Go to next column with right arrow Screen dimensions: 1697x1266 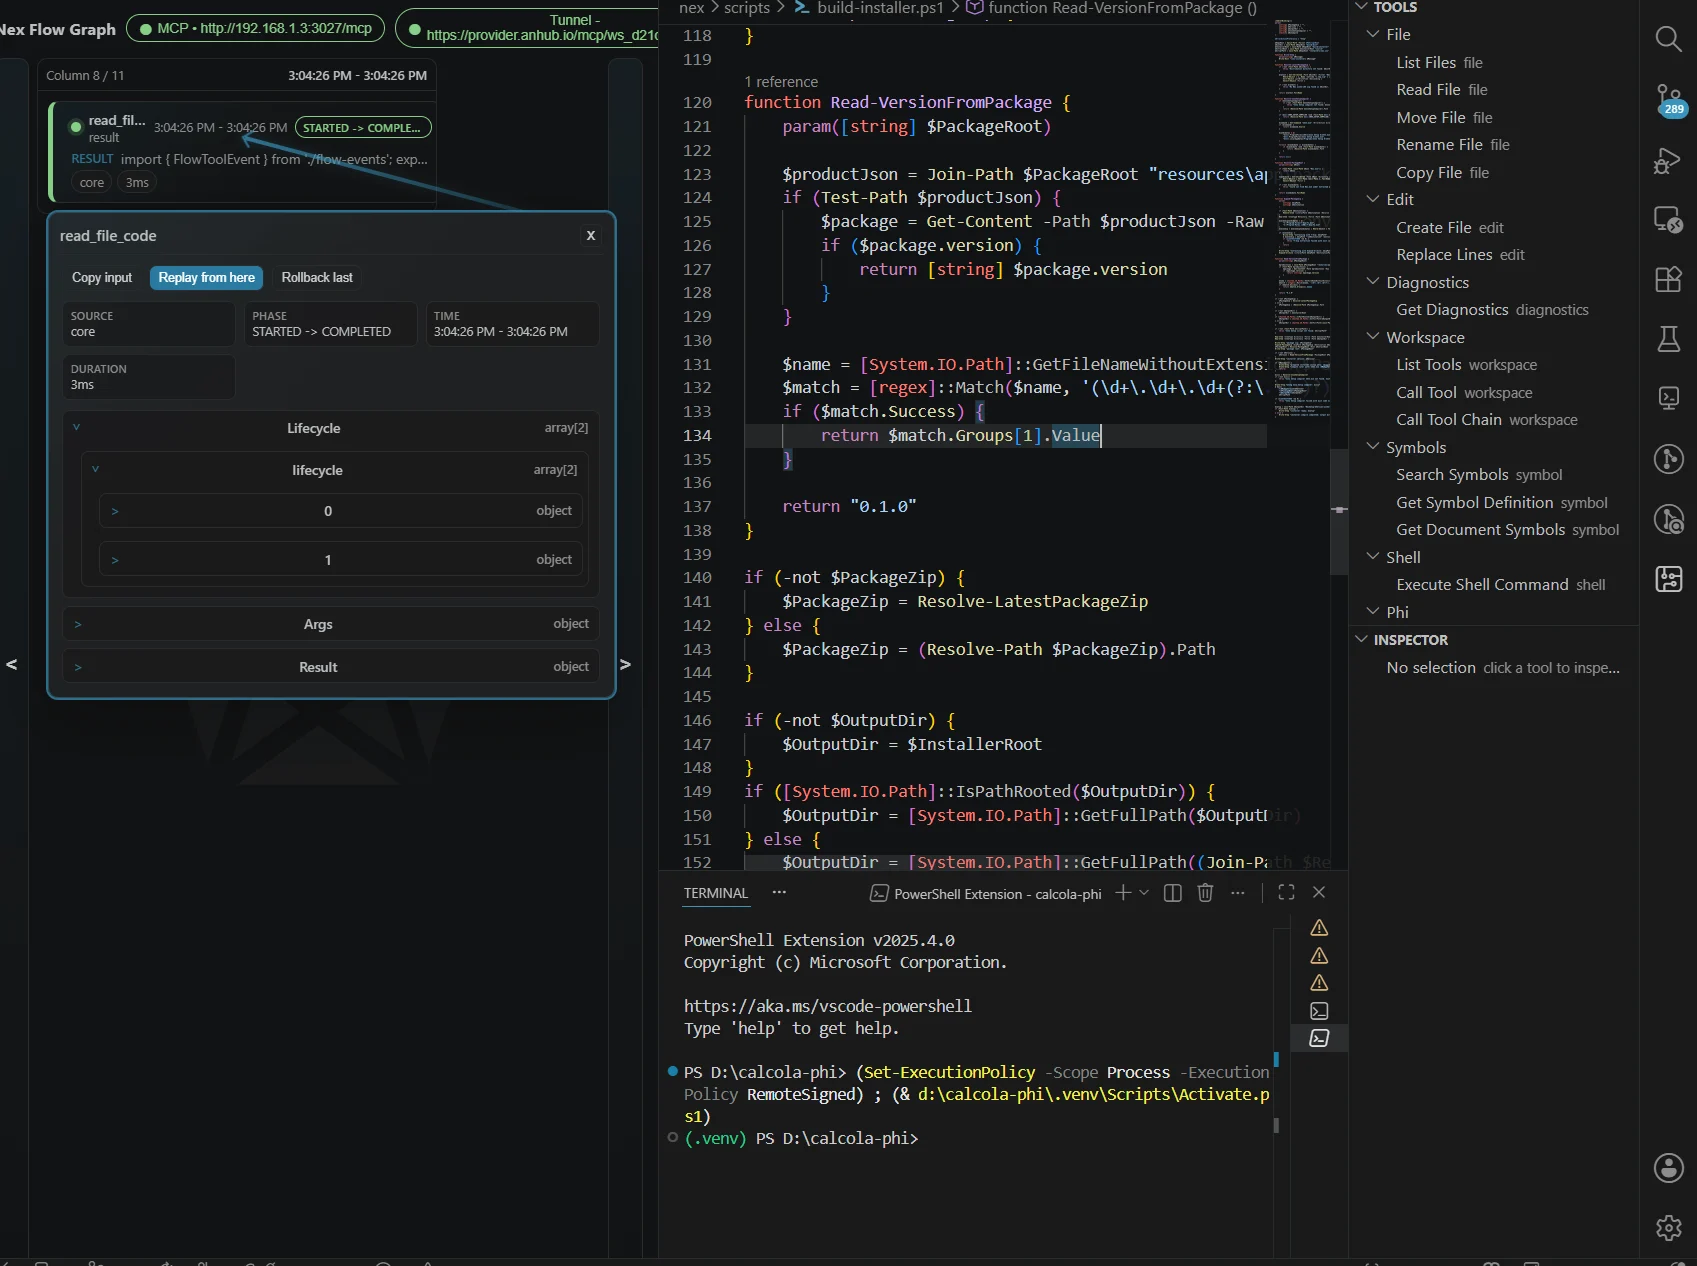point(625,664)
